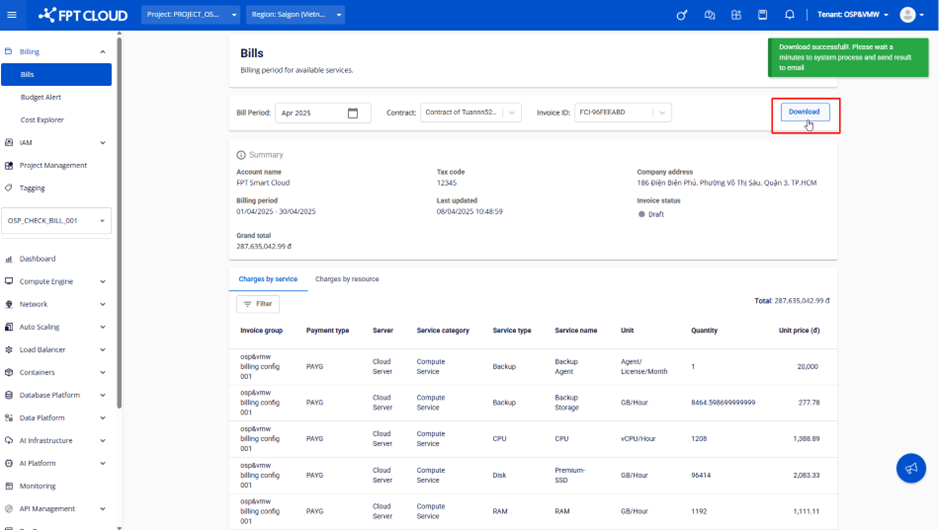Image resolution: width=939 pixels, height=530 pixels.
Task: Open the support chat icon in header
Action: 709,15
